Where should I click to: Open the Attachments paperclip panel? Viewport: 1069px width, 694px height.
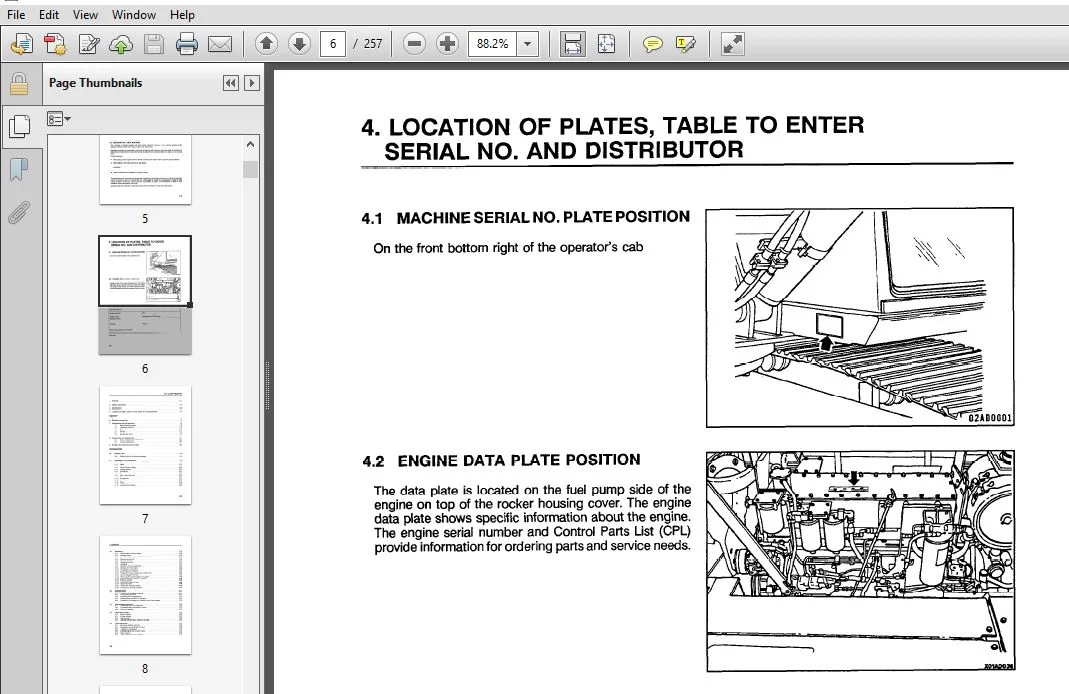[19, 213]
